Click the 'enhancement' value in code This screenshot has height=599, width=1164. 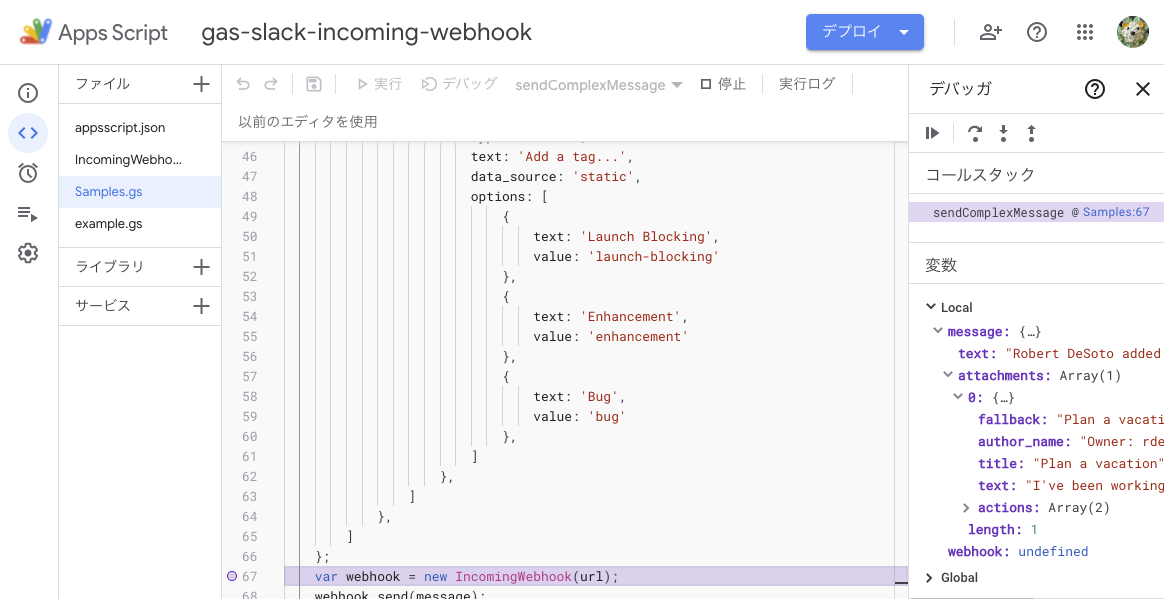coord(638,336)
